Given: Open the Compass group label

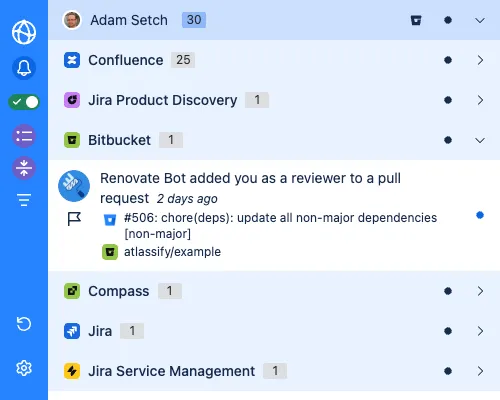Looking at the screenshot, I should pyautogui.click(x=119, y=291).
